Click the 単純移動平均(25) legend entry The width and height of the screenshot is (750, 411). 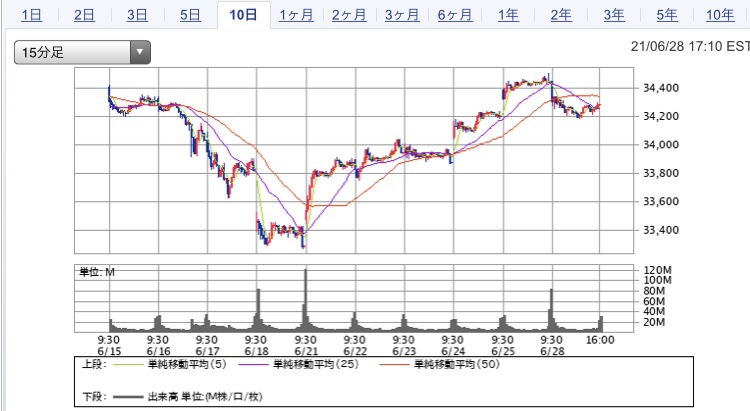pyautogui.click(x=298, y=365)
